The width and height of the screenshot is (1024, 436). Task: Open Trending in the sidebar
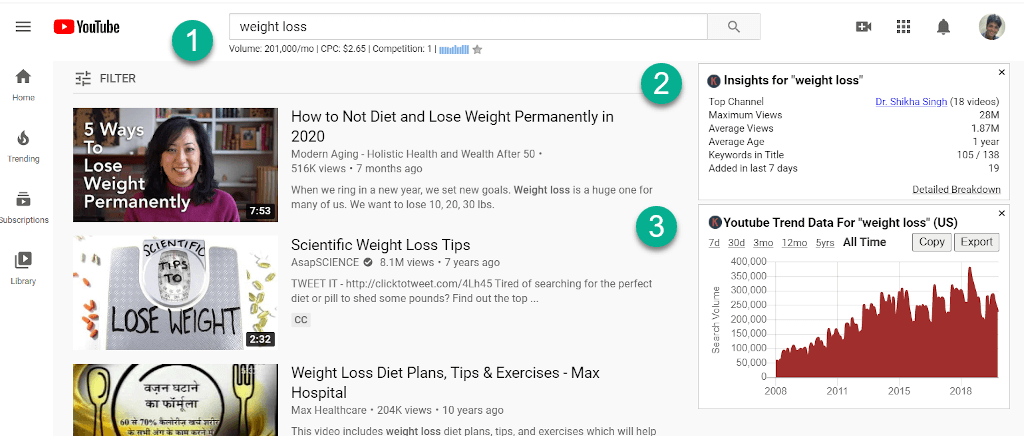point(24,146)
